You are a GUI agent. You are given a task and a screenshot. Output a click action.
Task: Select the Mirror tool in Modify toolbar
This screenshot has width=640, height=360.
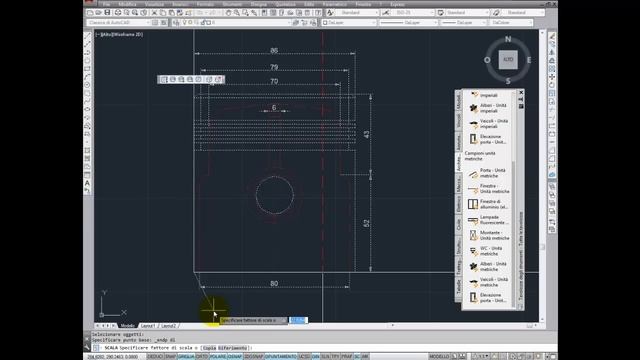(x=552, y=52)
